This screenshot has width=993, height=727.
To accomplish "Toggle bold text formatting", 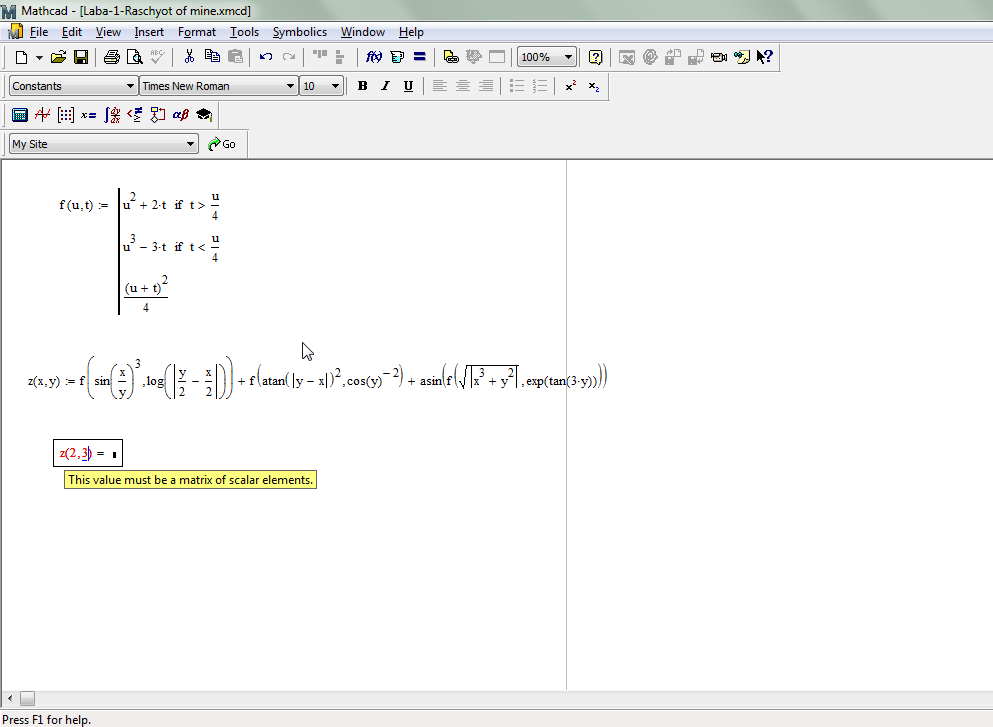I will [362, 86].
